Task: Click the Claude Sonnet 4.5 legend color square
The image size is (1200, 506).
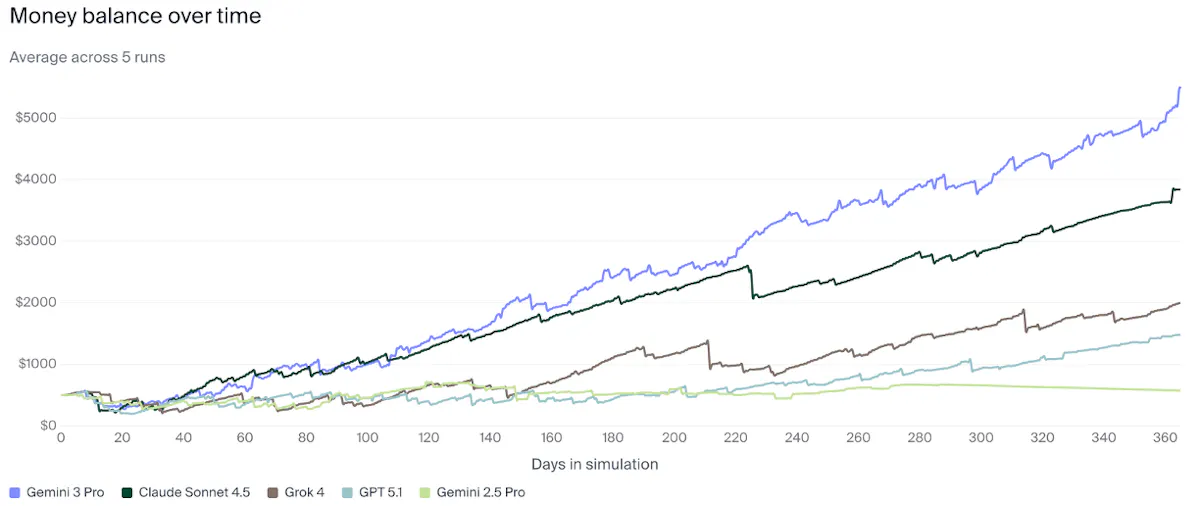Action: (x=126, y=492)
